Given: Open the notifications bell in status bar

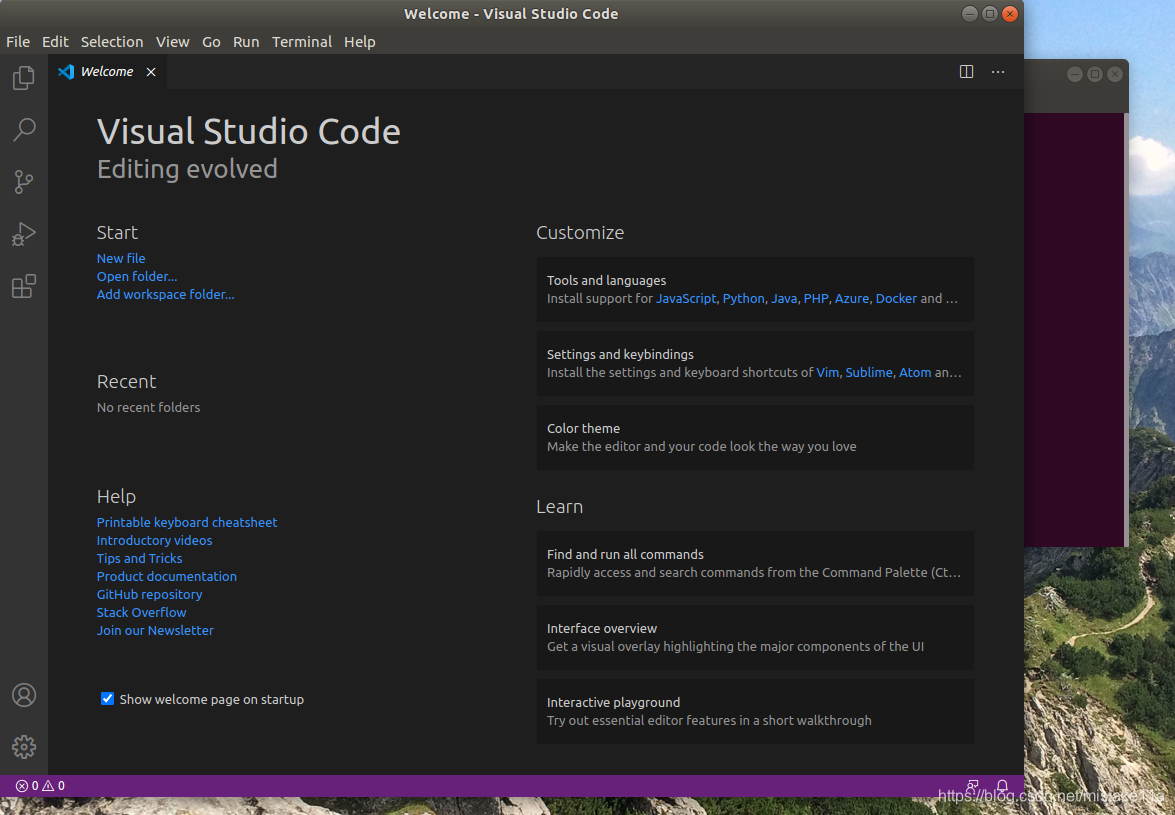Looking at the screenshot, I should [1002, 786].
